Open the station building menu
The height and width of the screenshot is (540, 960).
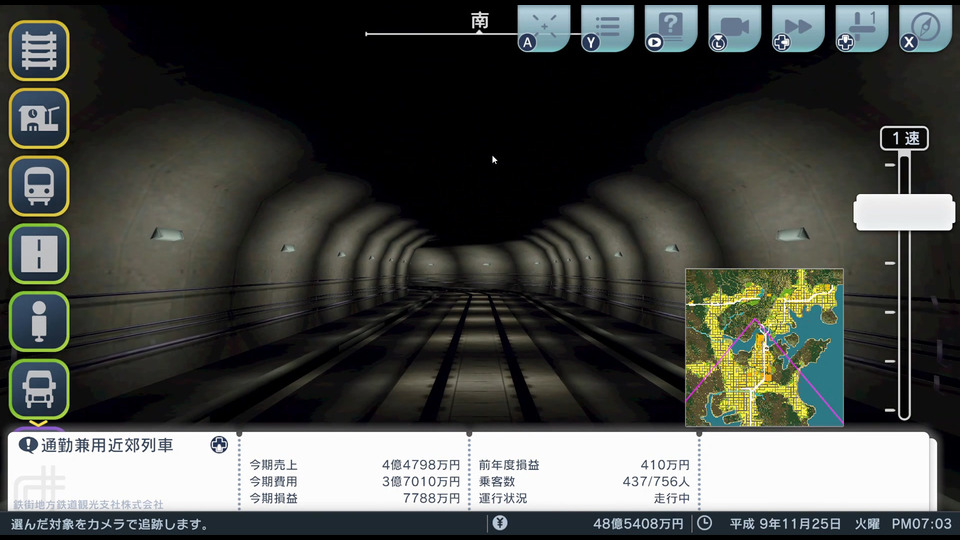tap(39, 119)
